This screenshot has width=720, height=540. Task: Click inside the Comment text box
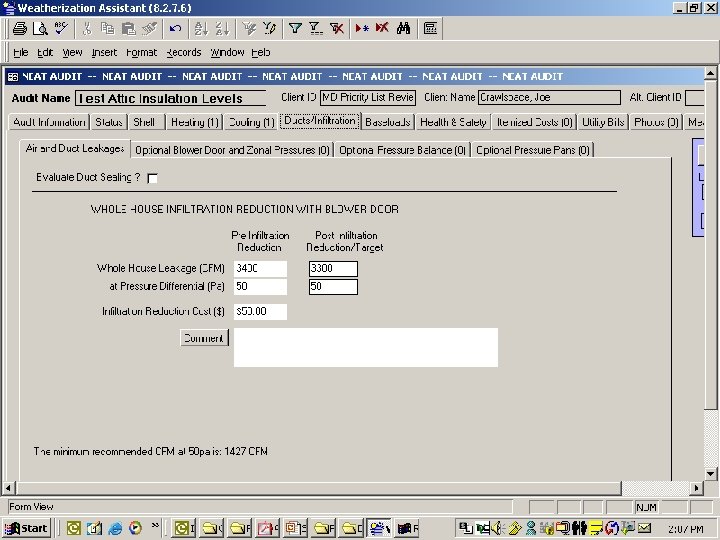(x=366, y=348)
